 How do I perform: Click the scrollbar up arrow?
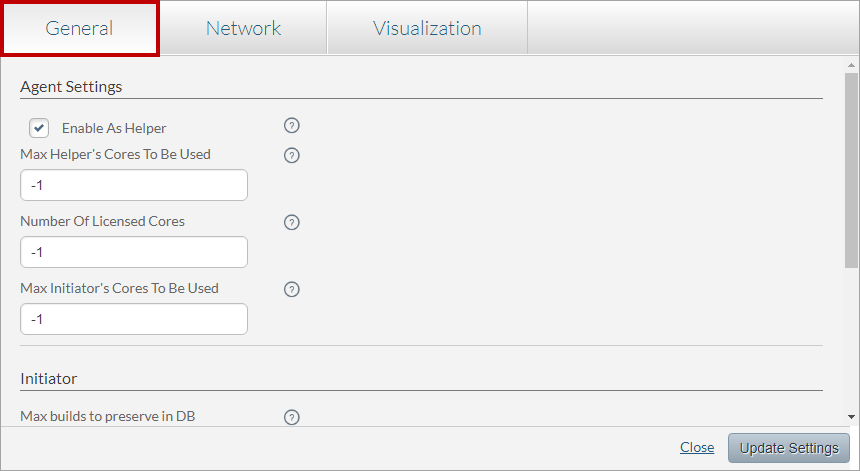tap(851, 64)
